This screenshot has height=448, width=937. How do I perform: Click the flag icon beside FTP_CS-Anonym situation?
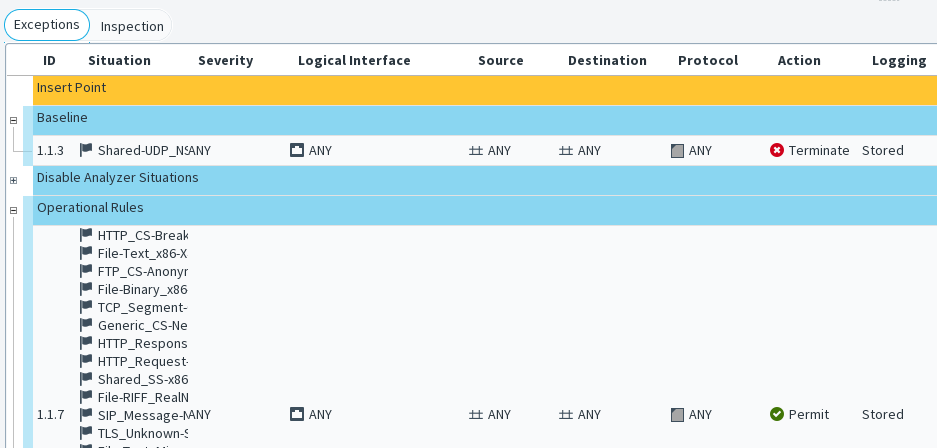point(87,271)
